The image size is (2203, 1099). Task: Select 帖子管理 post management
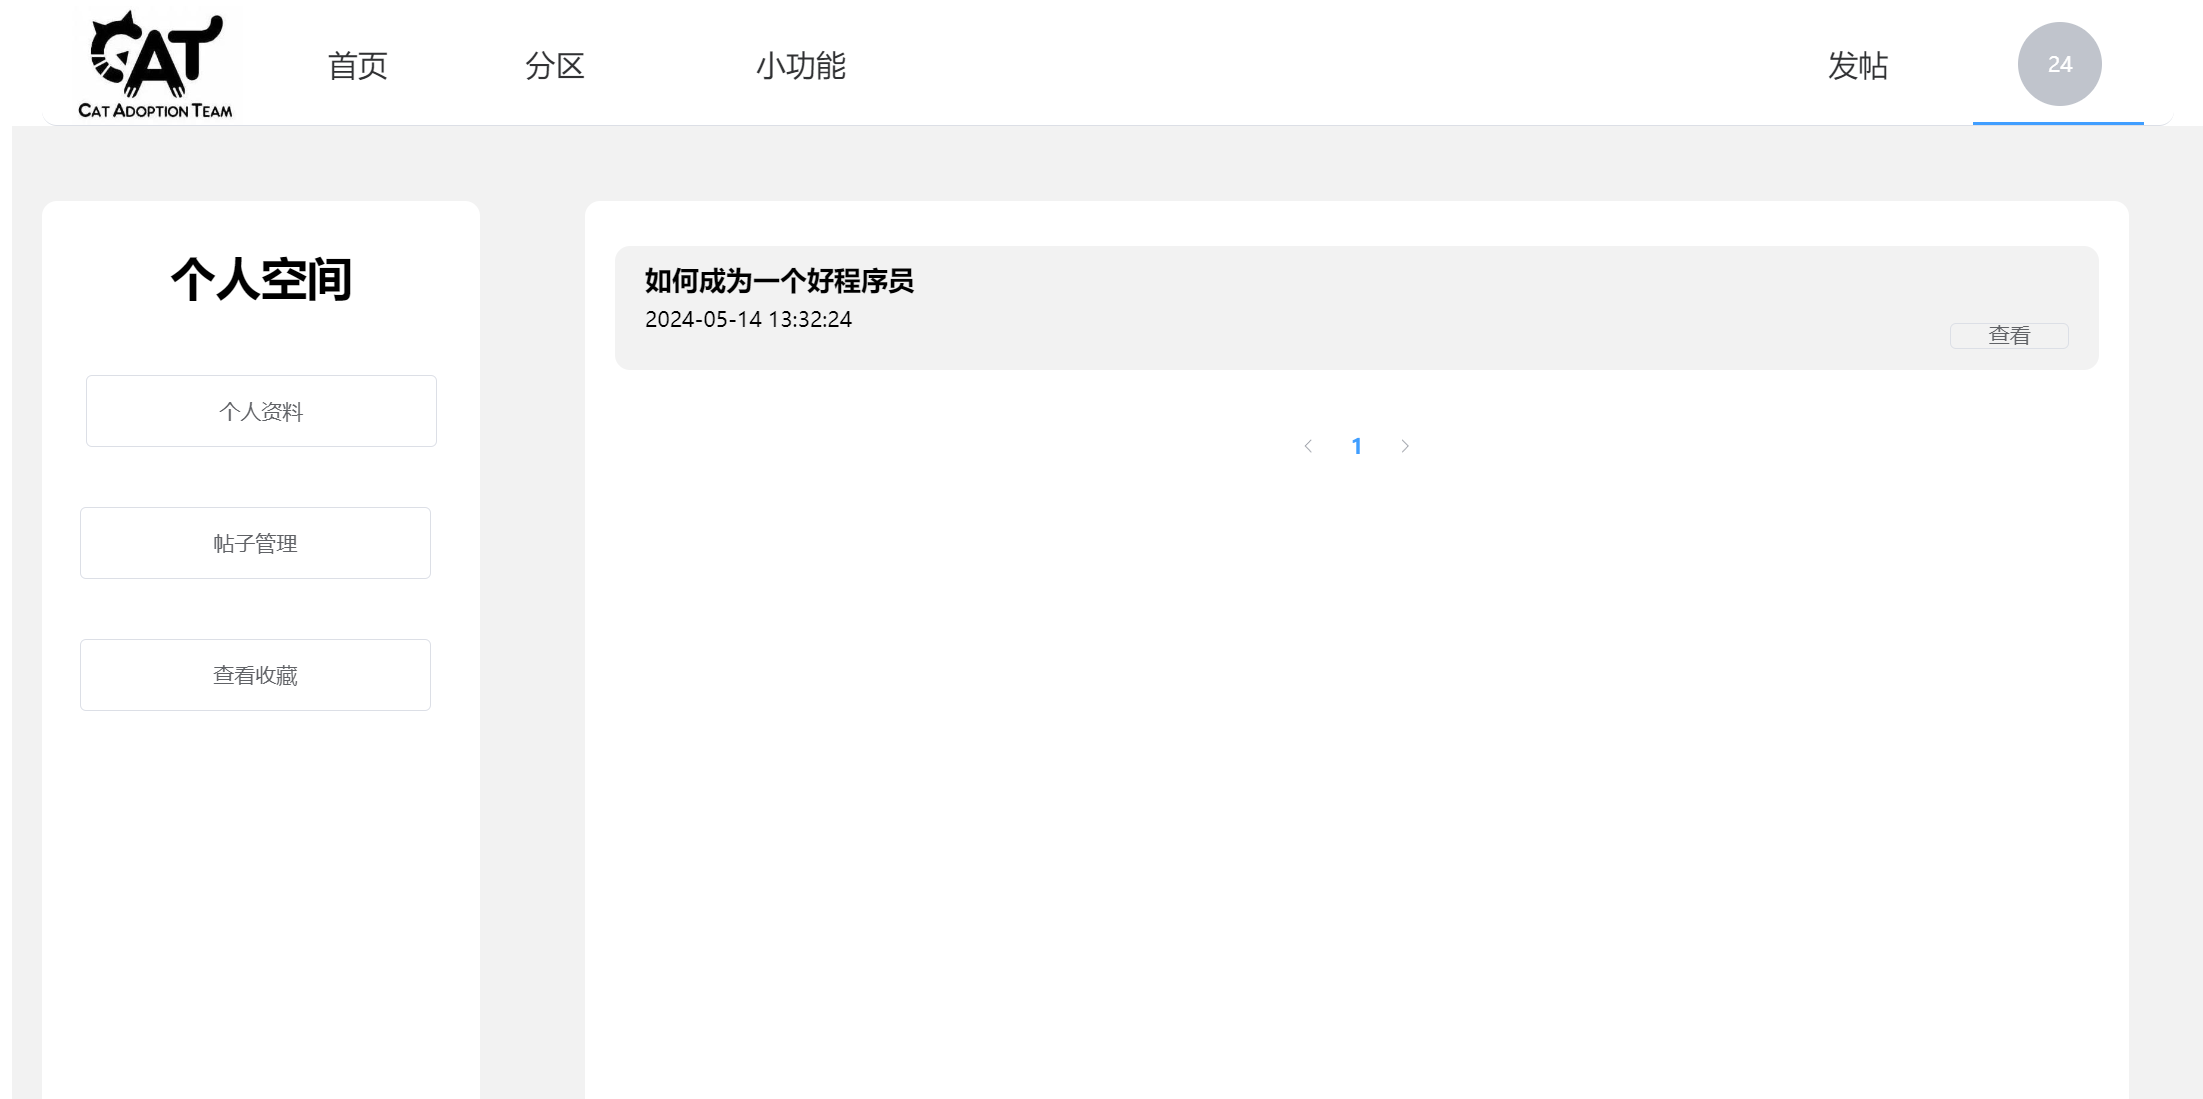tap(255, 543)
